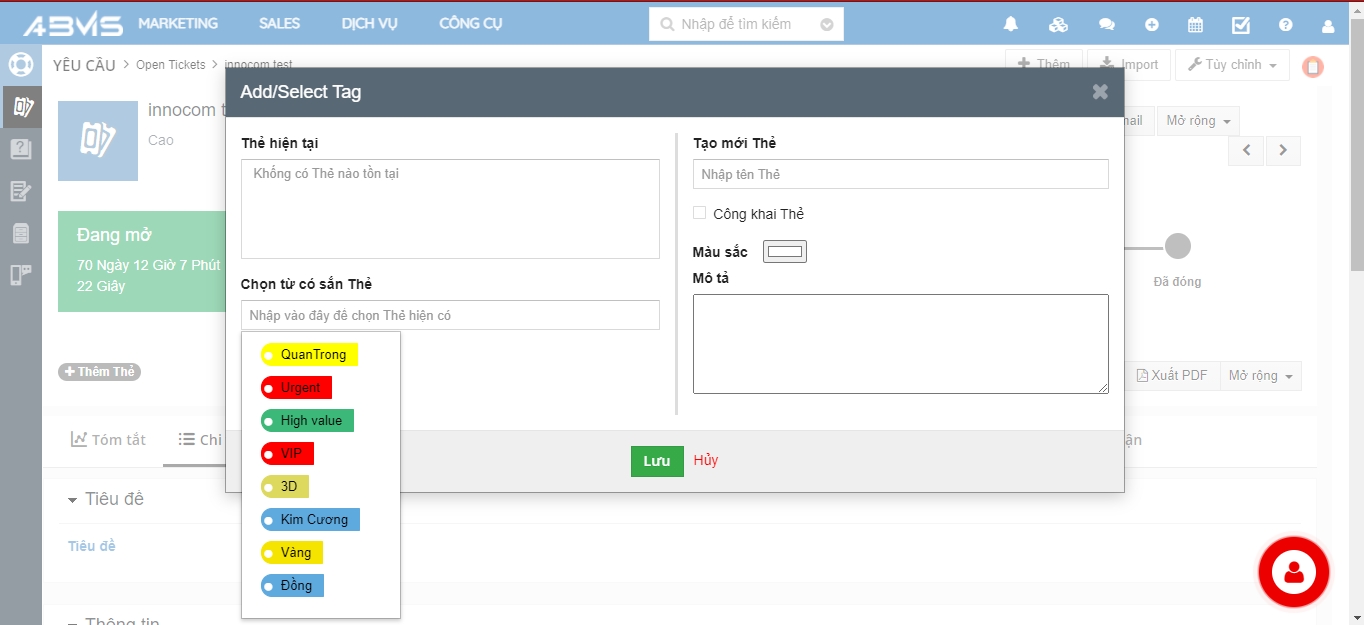The height and width of the screenshot is (625, 1364).
Task: Open the user profile icon
Action: (1328, 25)
